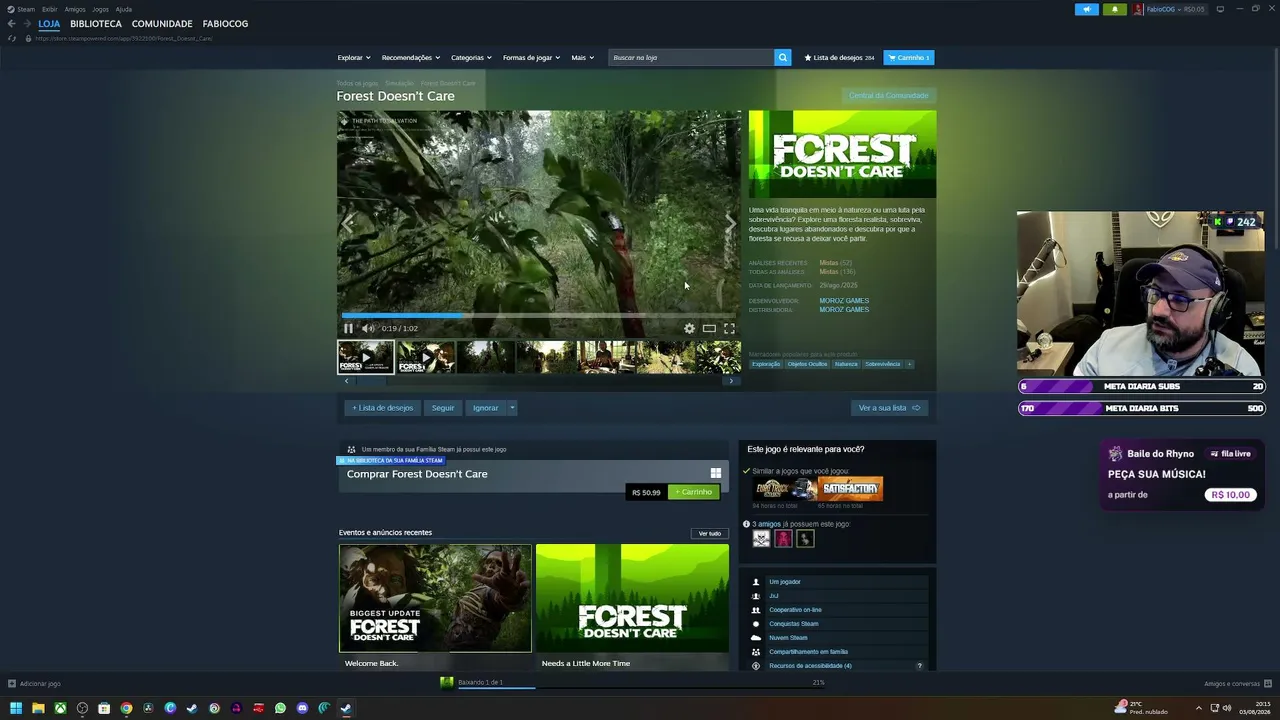Seek along the trailer progress bar
The image size is (1280, 720).
click(539, 315)
